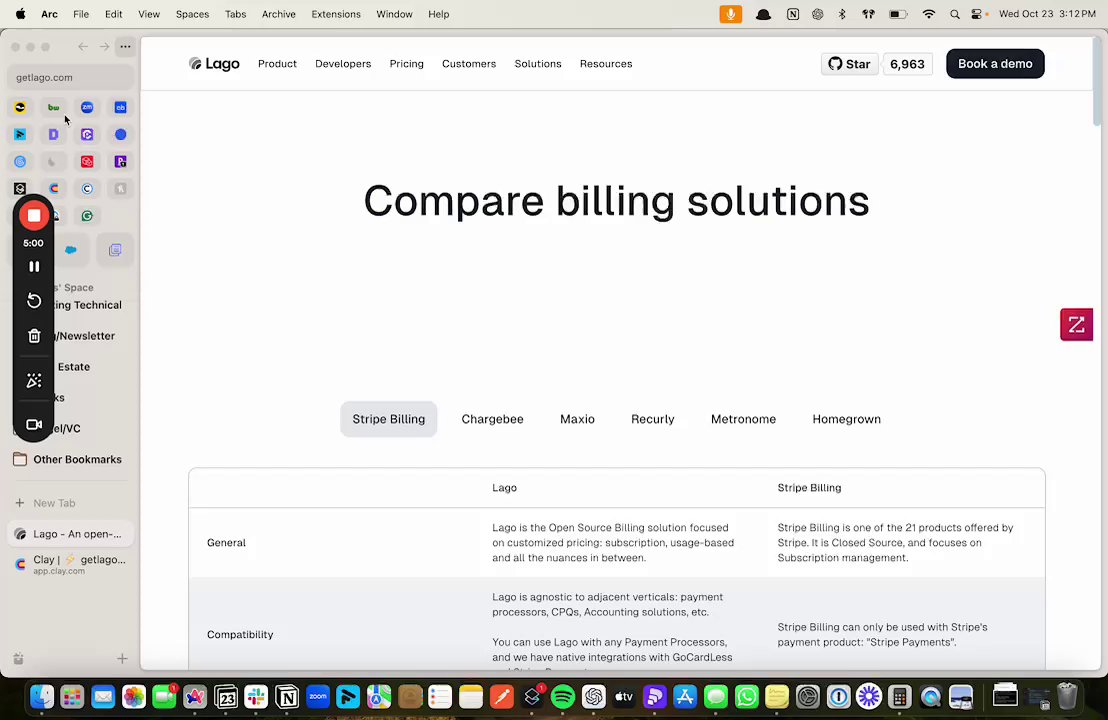Open the pinned 'cb' blue favorite
1108x720 pixels.
pyautogui.click(x=121, y=107)
